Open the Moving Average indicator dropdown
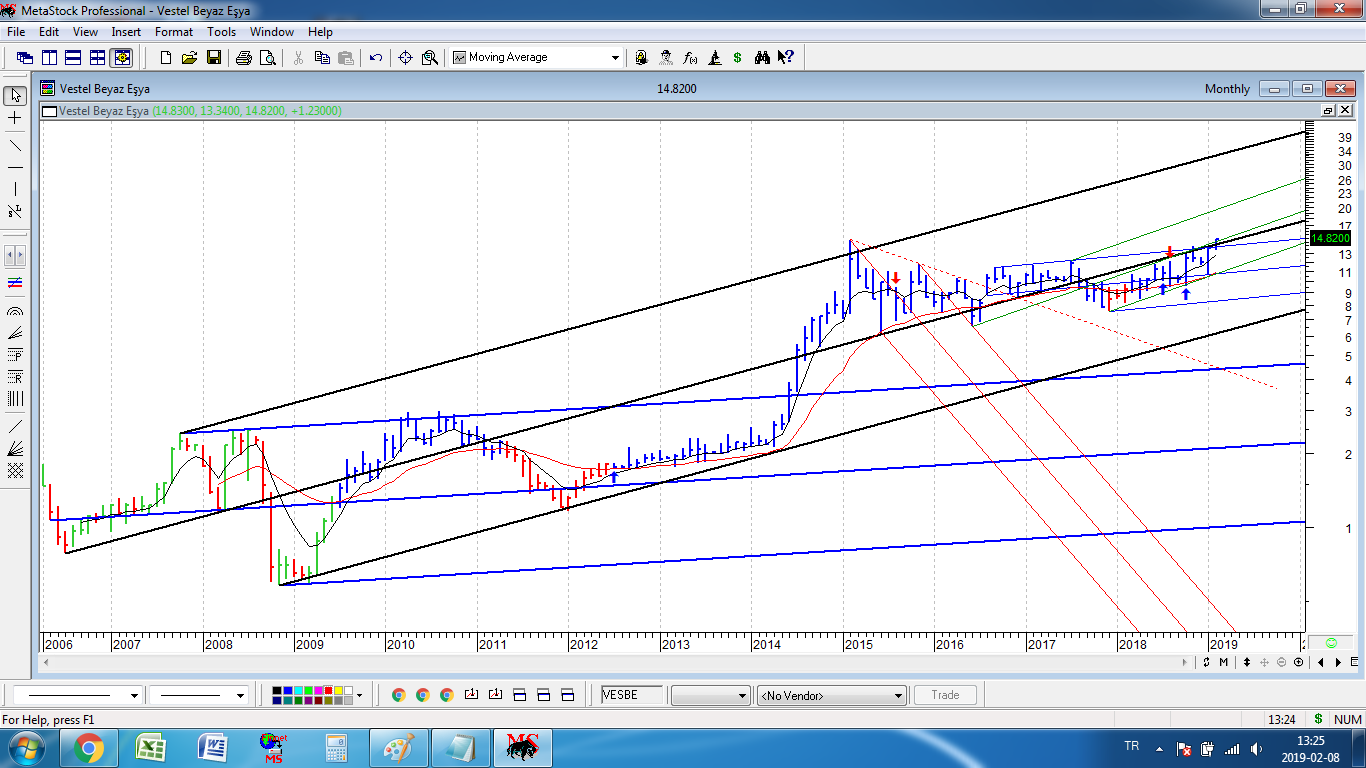This screenshot has height=768, width=1366. (615, 58)
